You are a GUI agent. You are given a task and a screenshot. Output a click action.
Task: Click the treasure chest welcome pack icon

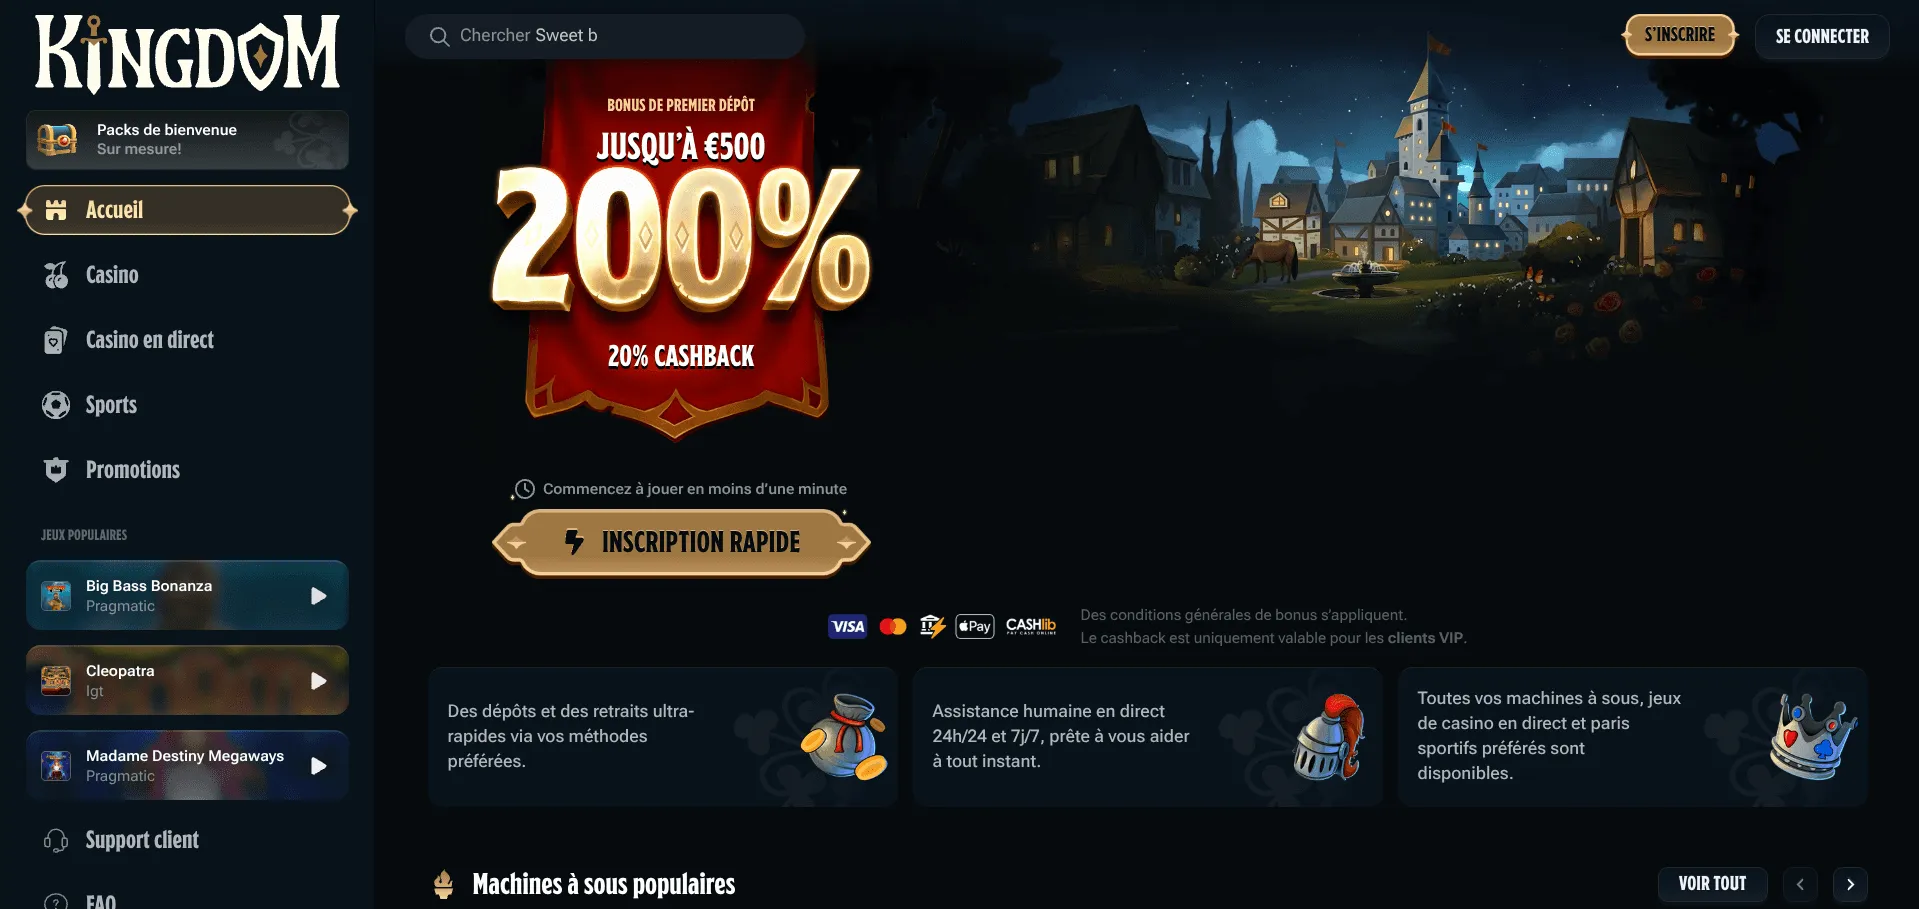click(57, 139)
